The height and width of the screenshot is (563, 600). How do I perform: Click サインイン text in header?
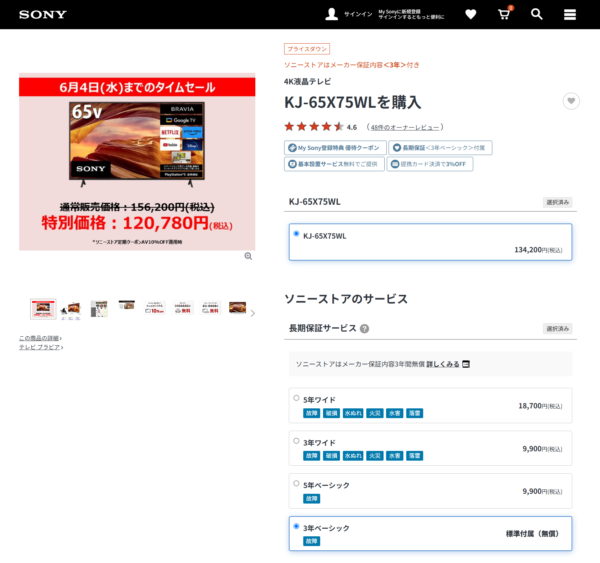pos(358,15)
